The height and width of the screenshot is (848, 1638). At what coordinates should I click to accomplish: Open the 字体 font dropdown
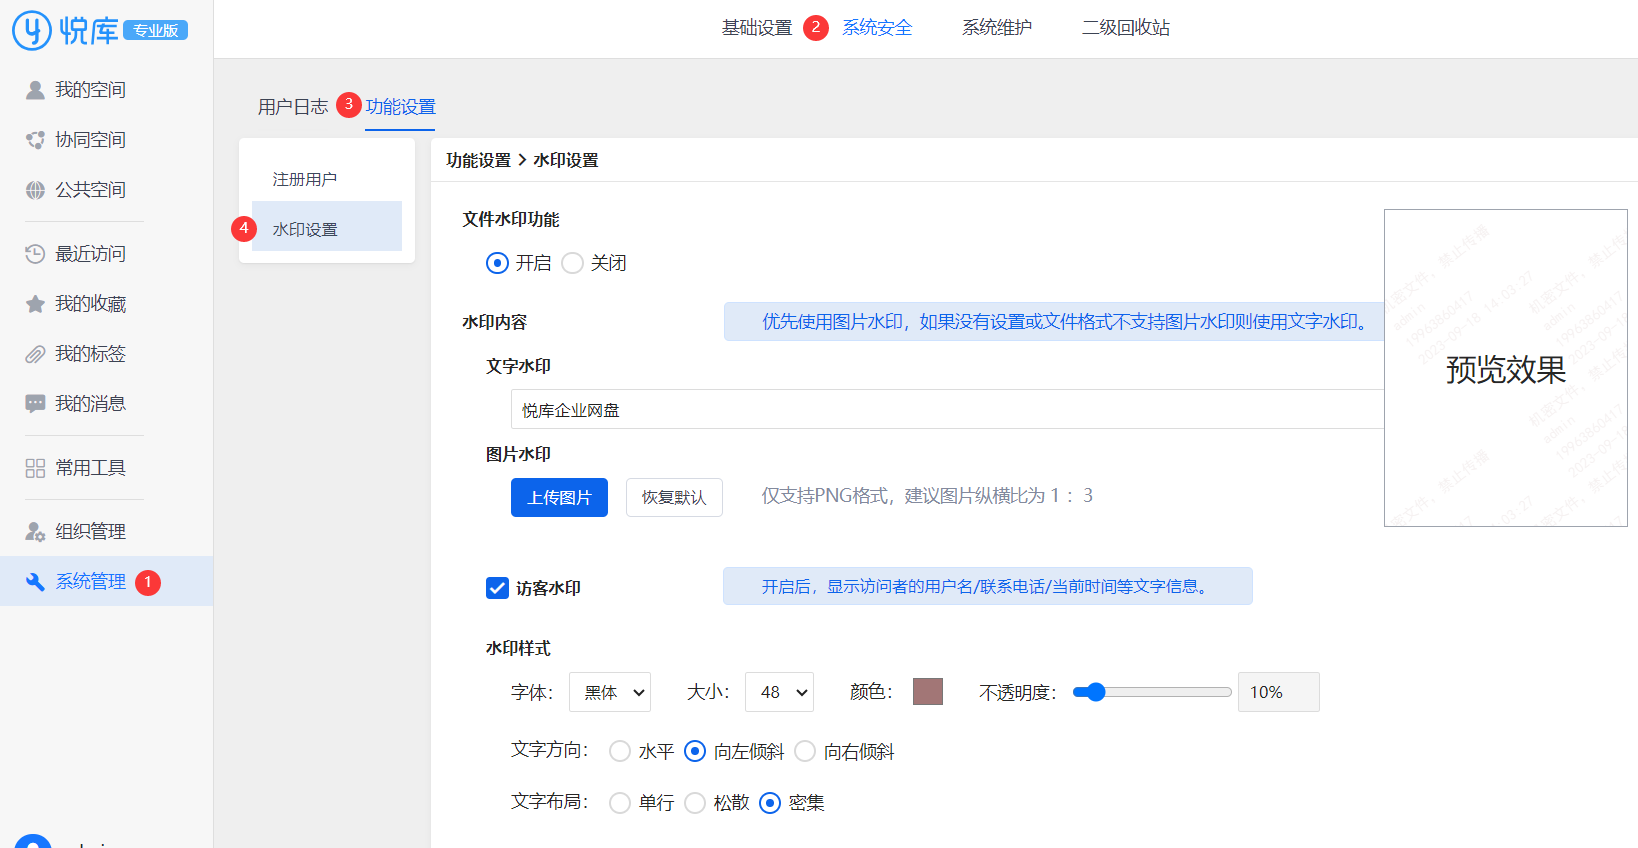click(609, 692)
